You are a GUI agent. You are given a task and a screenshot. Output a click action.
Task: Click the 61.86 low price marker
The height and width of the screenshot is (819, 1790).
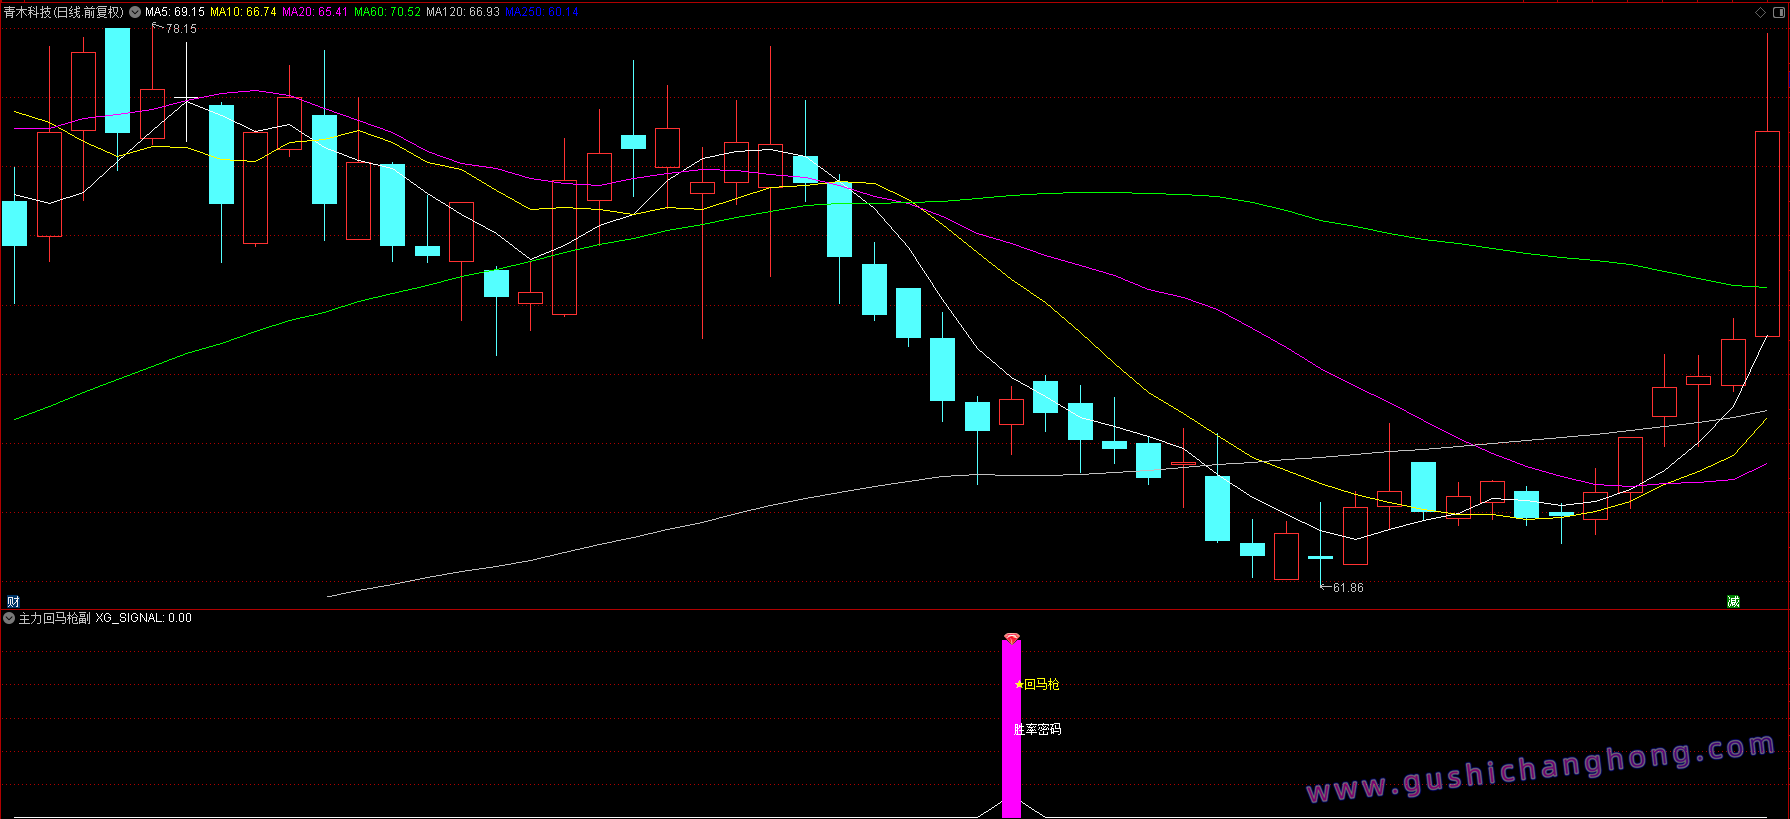(x=1347, y=588)
